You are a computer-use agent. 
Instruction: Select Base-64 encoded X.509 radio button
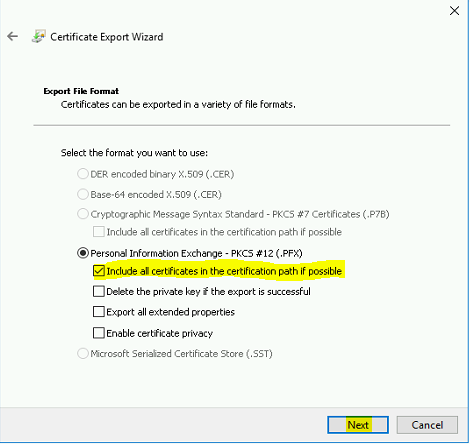pos(83,194)
